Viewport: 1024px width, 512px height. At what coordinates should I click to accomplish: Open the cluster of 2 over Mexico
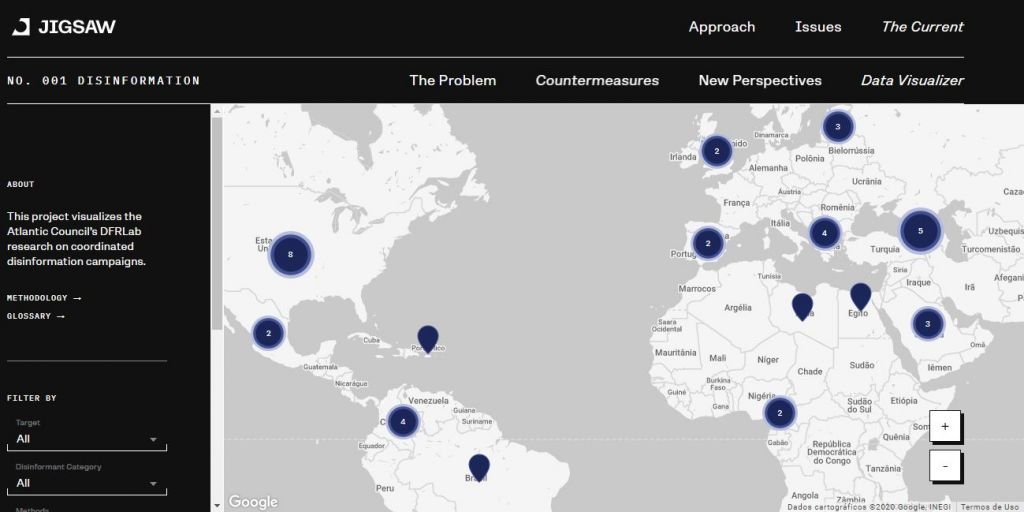click(x=268, y=334)
